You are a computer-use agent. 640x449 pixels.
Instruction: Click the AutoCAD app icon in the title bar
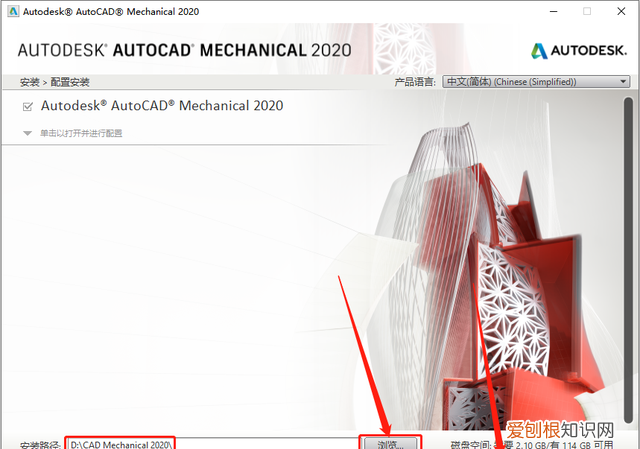[13, 11]
